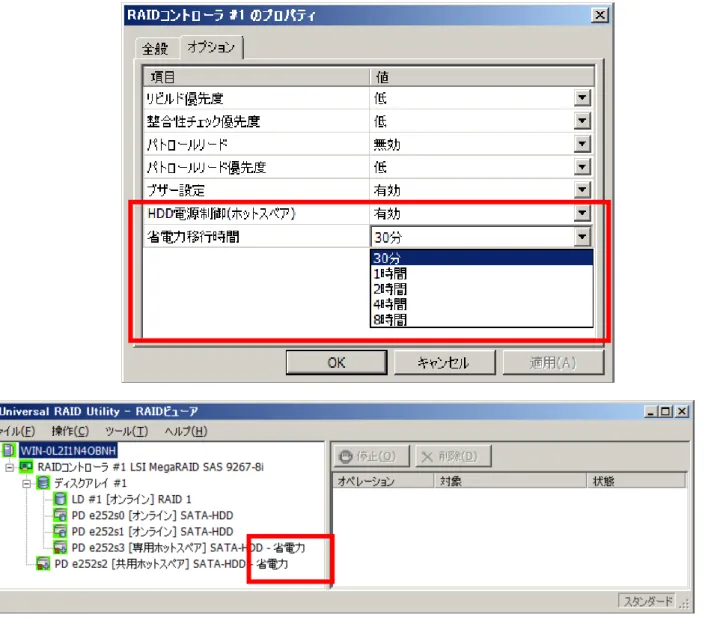Open the リビルド優先度 dropdown arrow
705x618 pixels.
click(x=582, y=98)
